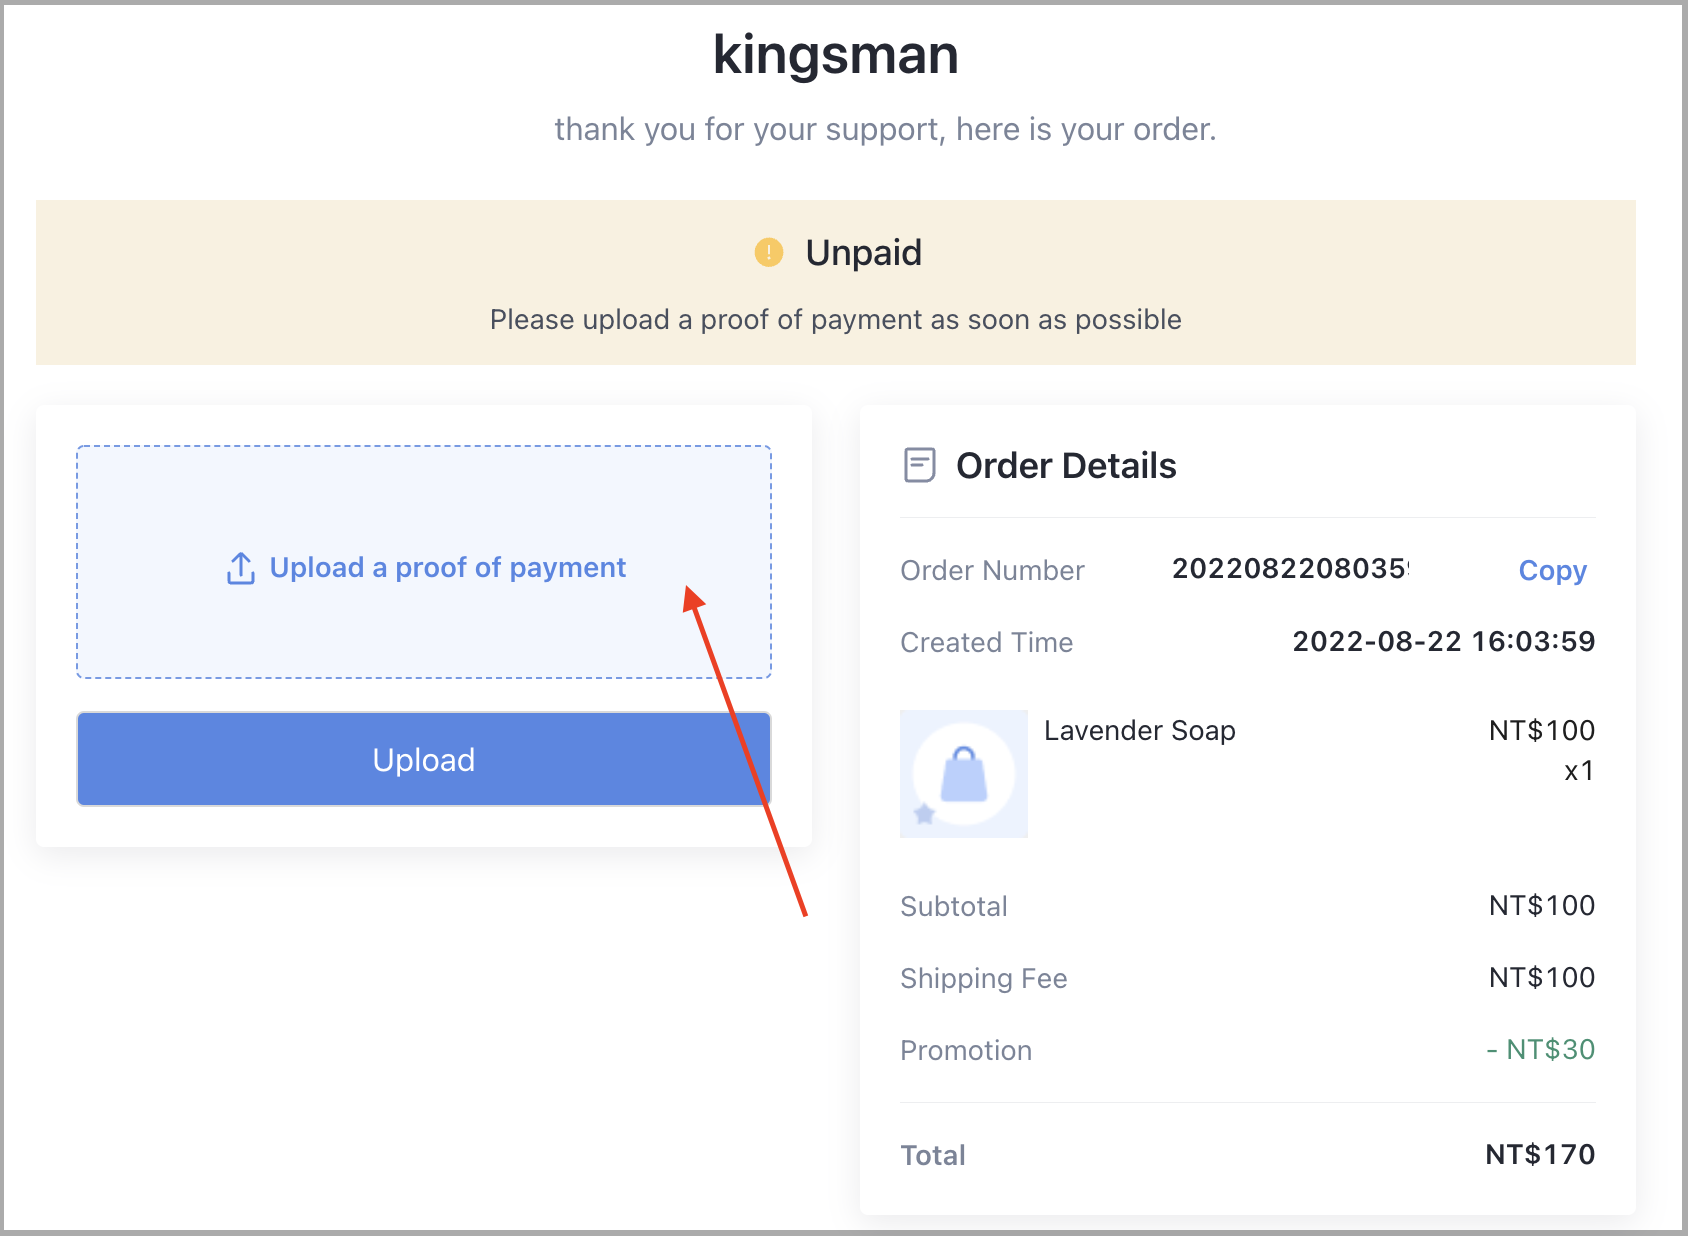Image resolution: width=1688 pixels, height=1236 pixels.
Task: Click the proof of payment reminder text
Action: [836, 319]
